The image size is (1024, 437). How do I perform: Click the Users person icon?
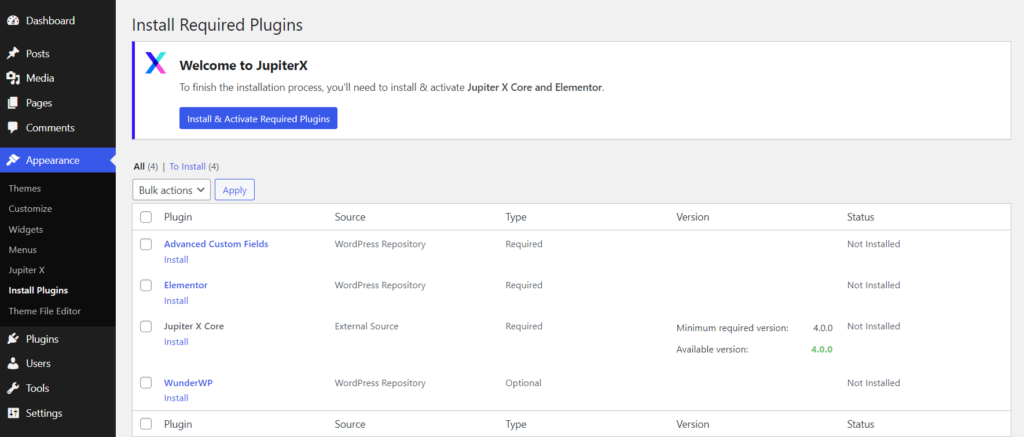[x=12, y=364]
